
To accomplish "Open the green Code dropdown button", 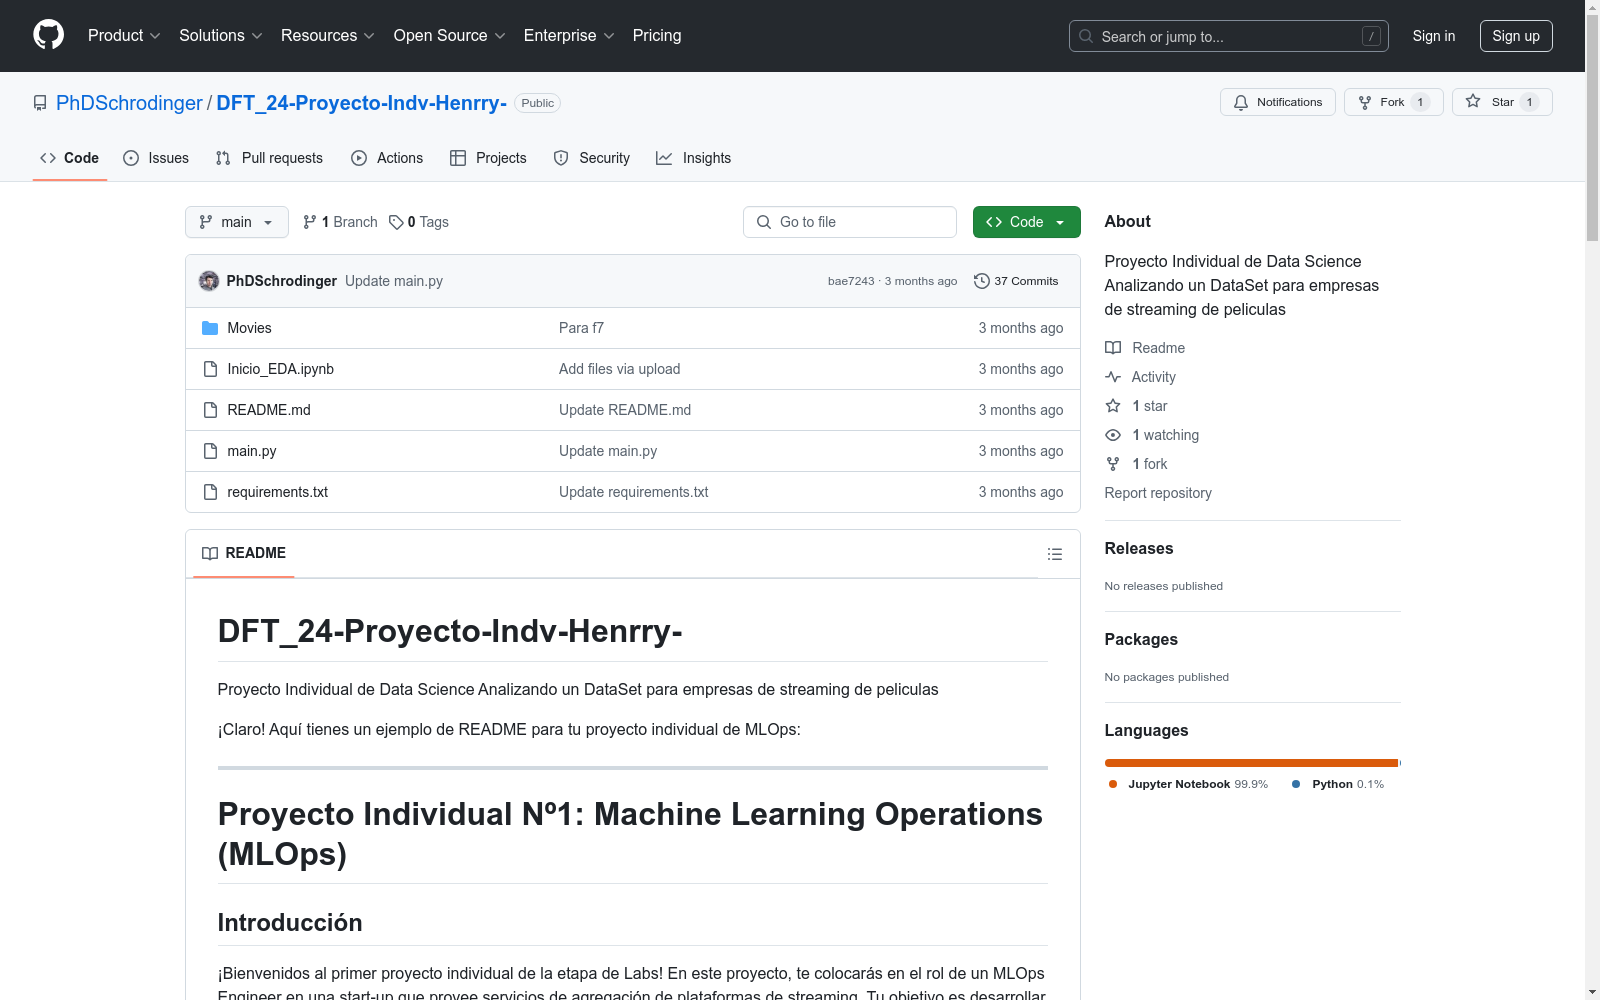I will pos(1026,222).
